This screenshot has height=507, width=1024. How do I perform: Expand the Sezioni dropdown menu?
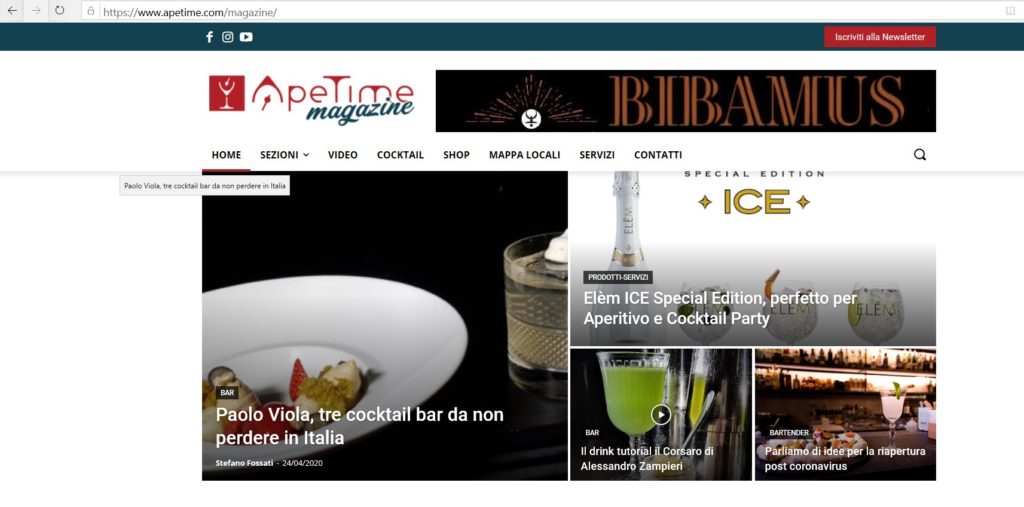pos(284,155)
